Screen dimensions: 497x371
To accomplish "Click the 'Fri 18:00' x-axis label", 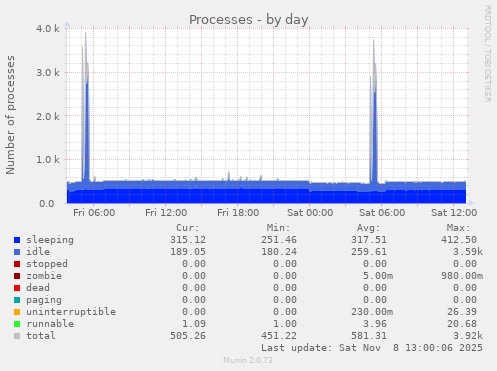I will point(238,213).
